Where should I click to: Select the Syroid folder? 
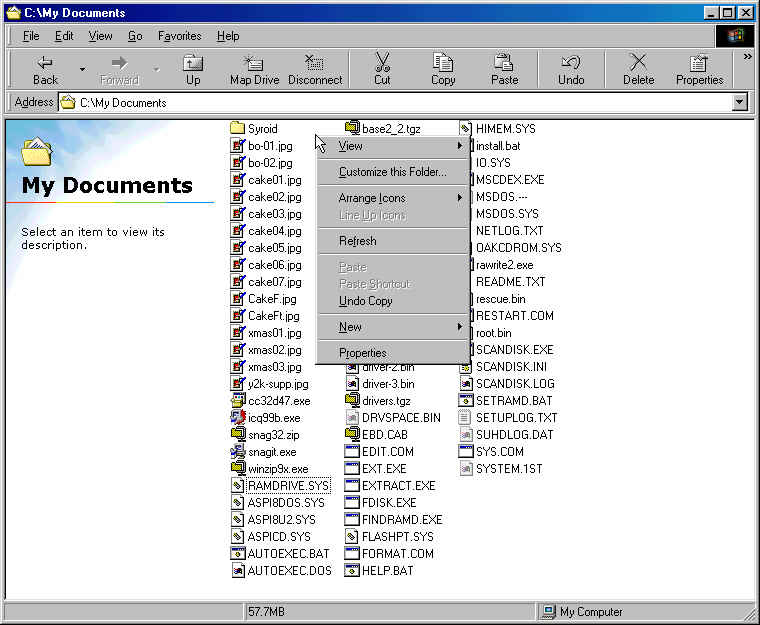point(262,128)
